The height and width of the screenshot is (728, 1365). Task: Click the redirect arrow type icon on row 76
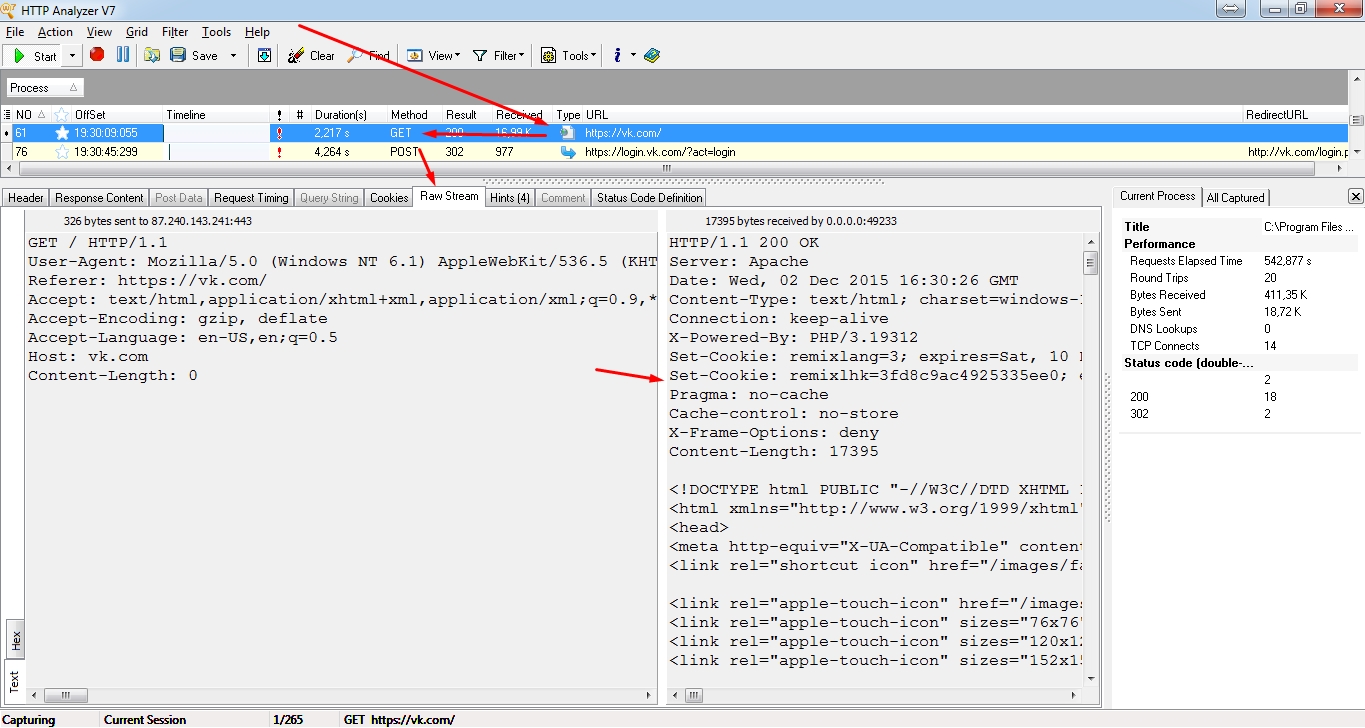(568, 152)
